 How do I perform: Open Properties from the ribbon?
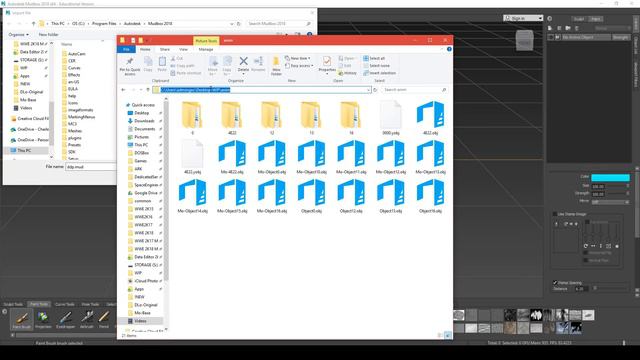[327, 64]
